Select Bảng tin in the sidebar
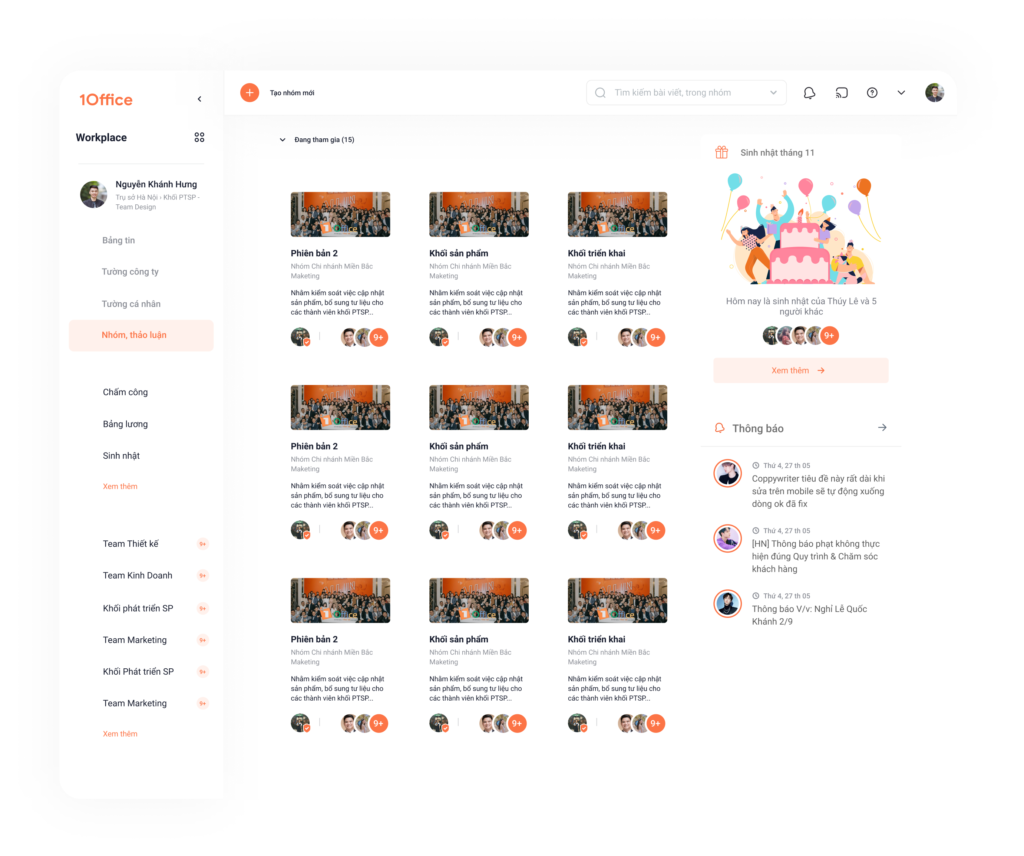 coord(118,240)
